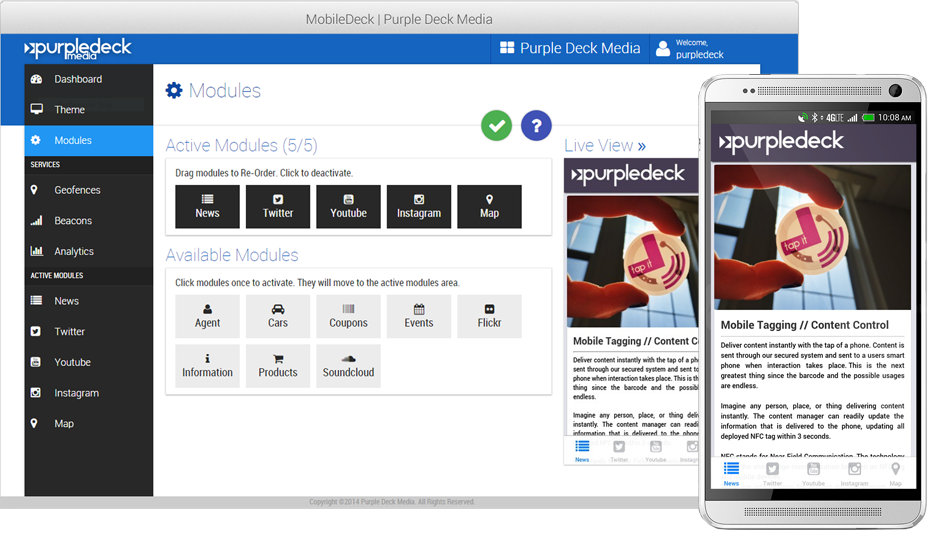
Task: Click the Modules gear icon in heading
Action: coord(174,91)
